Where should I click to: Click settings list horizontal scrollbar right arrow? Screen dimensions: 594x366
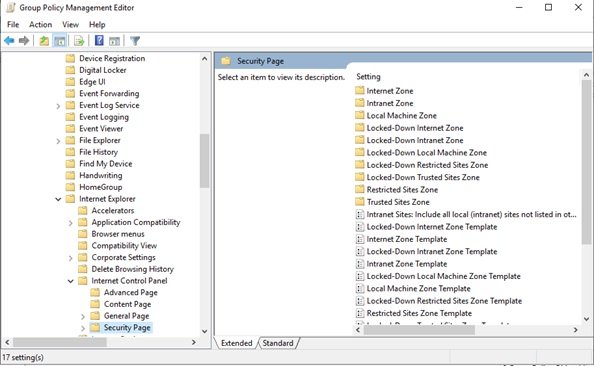575,330
